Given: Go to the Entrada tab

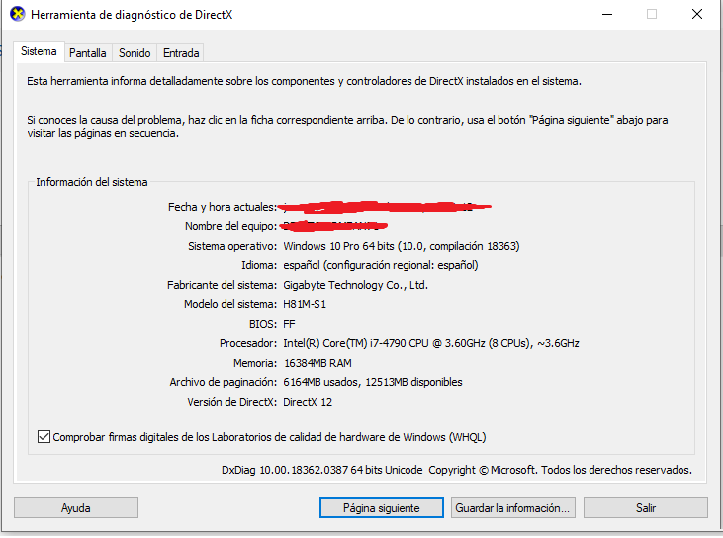Looking at the screenshot, I should (181, 53).
